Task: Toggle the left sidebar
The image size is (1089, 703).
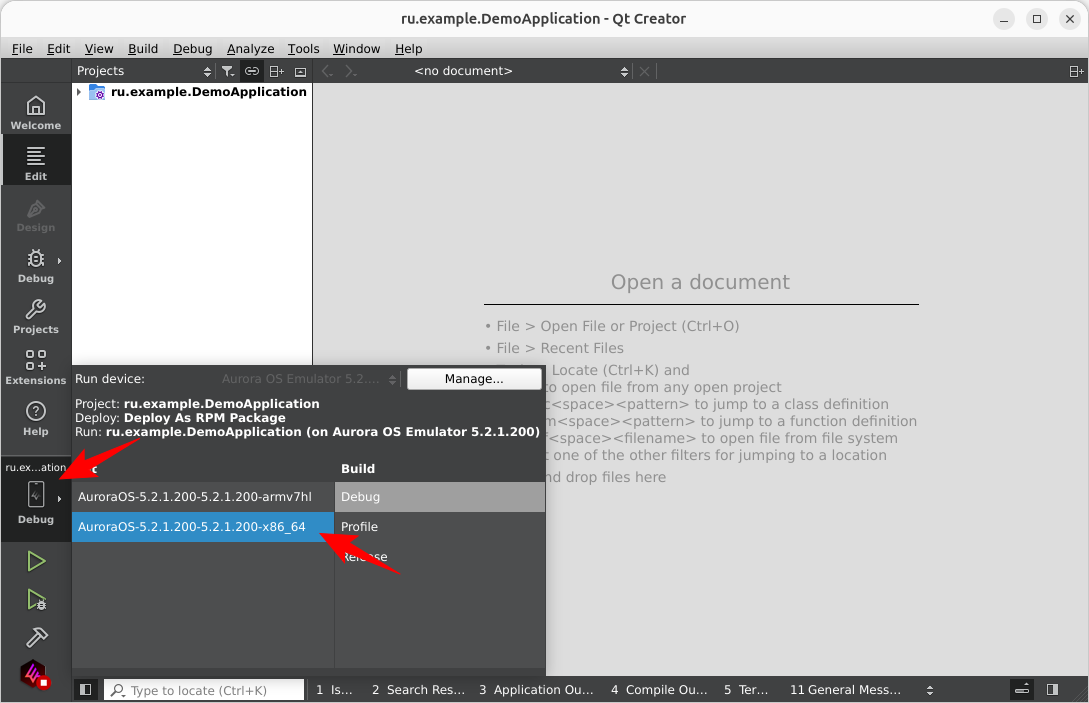Action: click(85, 689)
